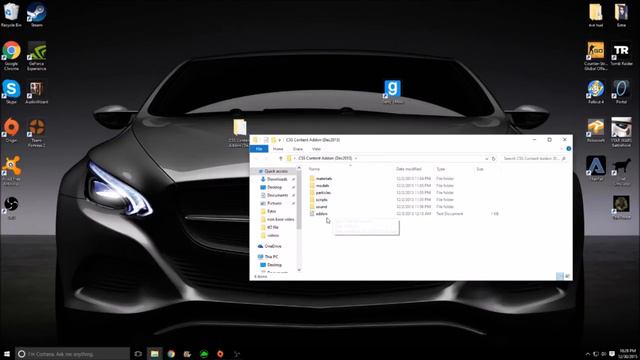Screen dimensions: 640x360
Task: Select the Garry's Mod desktop icon
Action: click(x=392, y=91)
